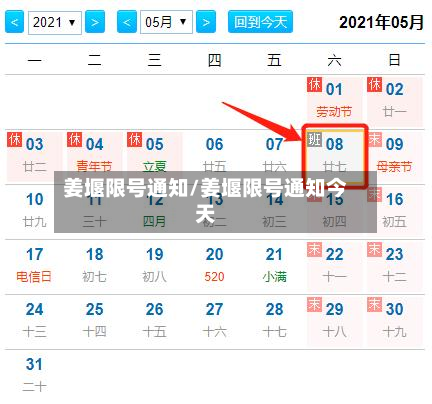Open the 2021 year dropdown
Viewport: 432px width, 404px height.
55,22
